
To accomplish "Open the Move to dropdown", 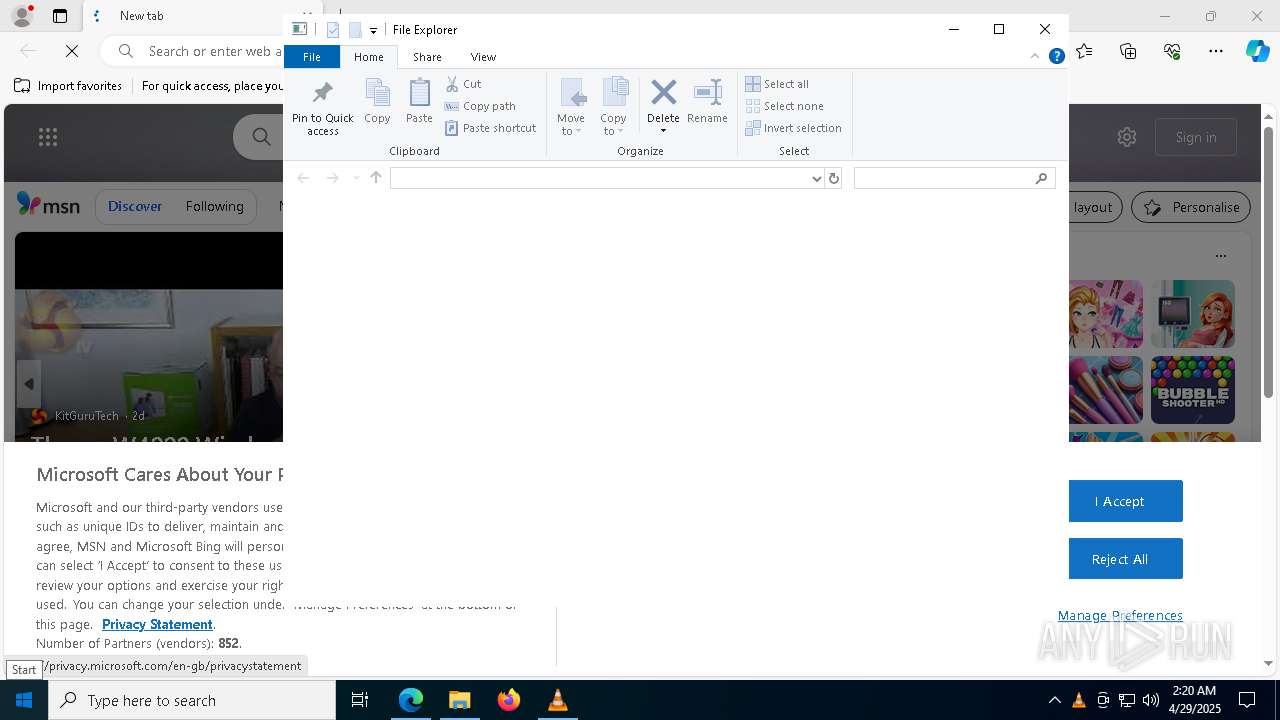I will pos(571,107).
